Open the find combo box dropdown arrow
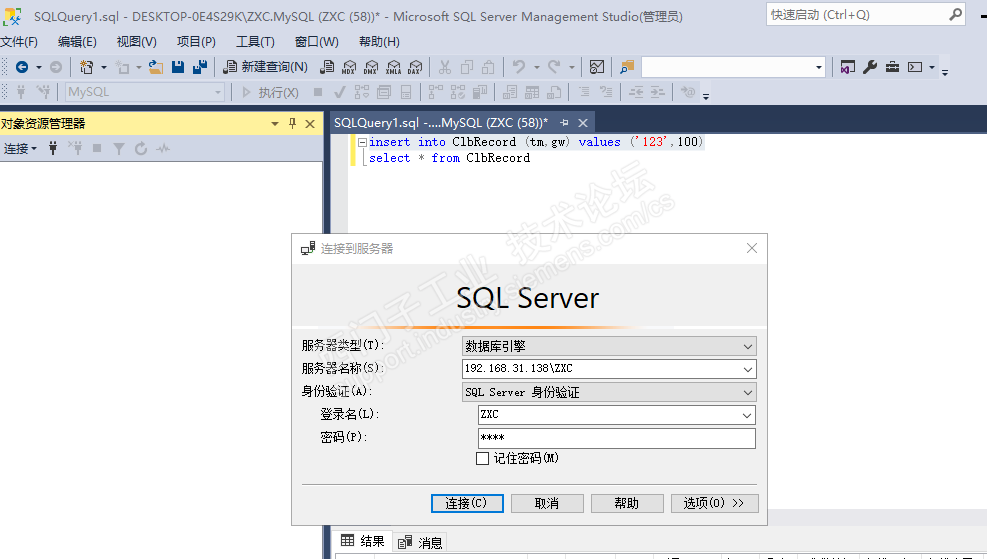The width and height of the screenshot is (987, 559). (818, 67)
